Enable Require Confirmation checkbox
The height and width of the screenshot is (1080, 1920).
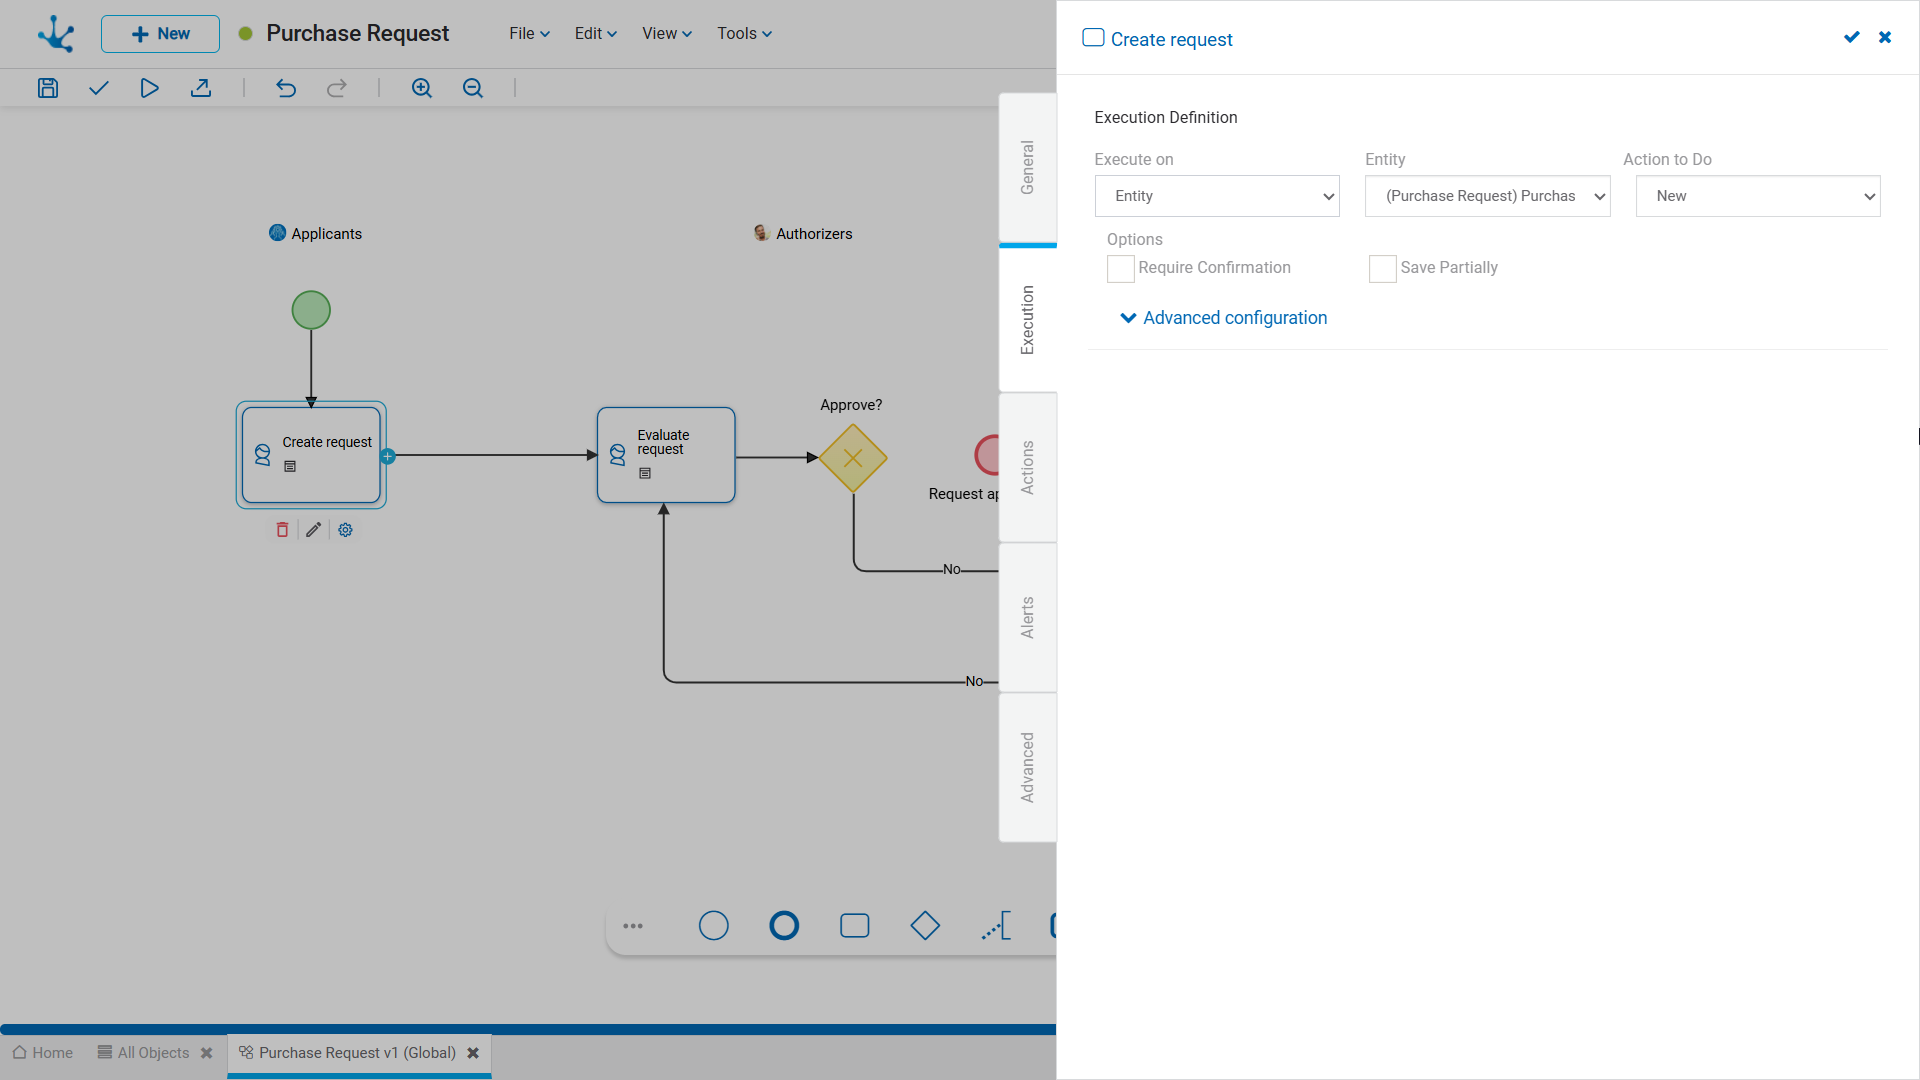point(1120,268)
